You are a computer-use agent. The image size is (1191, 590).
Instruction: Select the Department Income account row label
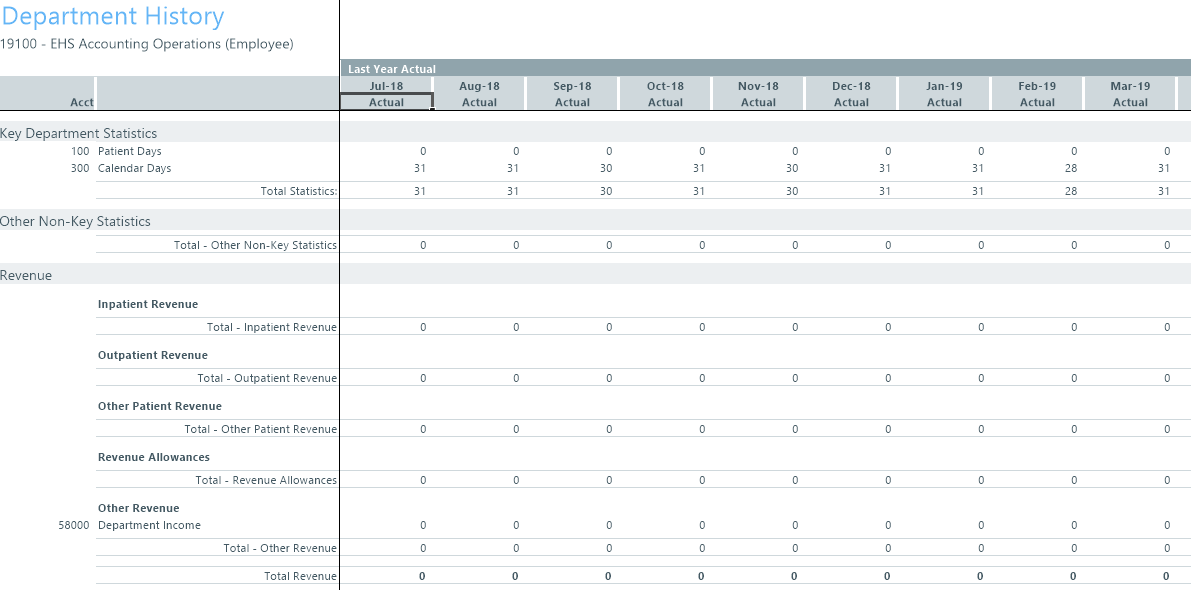click(149, 526)
